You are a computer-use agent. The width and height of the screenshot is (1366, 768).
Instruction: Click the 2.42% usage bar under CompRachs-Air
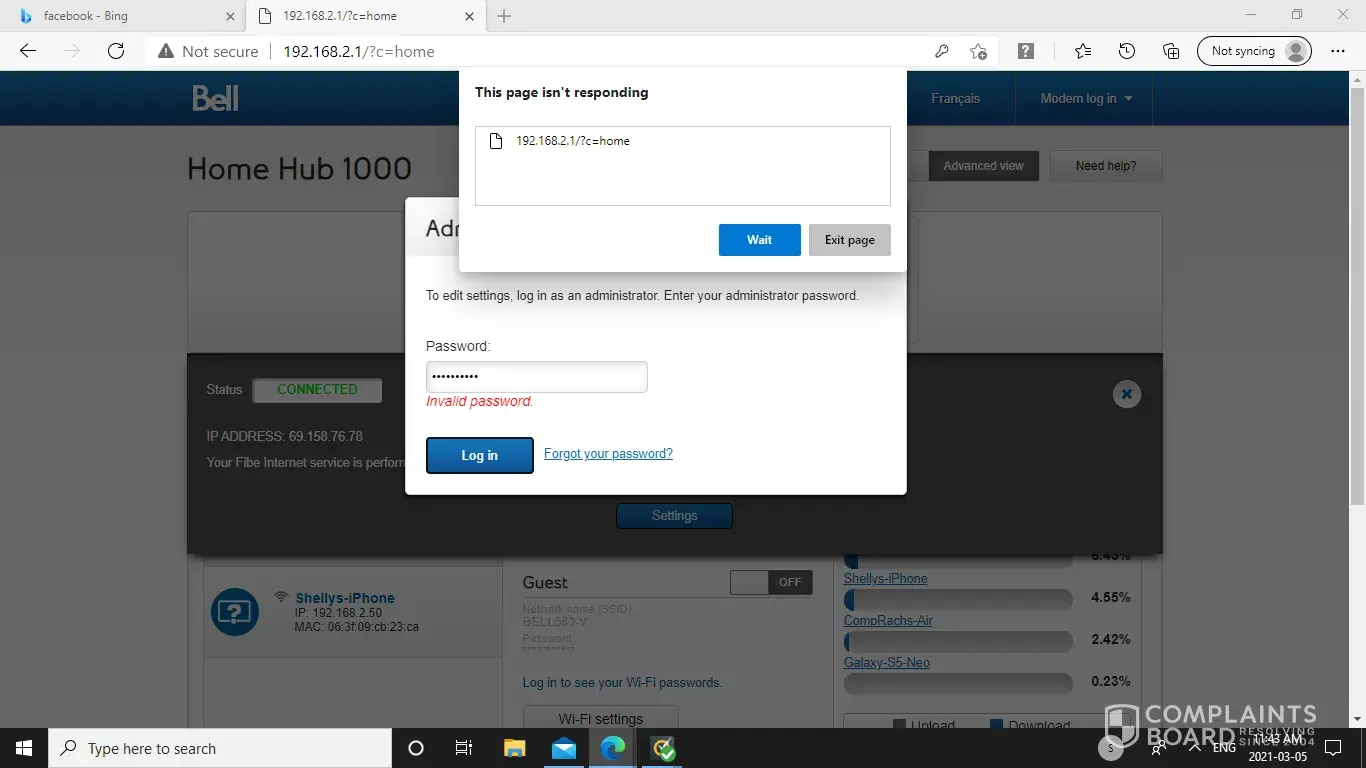pyautogui.click(x=958, y=641)
